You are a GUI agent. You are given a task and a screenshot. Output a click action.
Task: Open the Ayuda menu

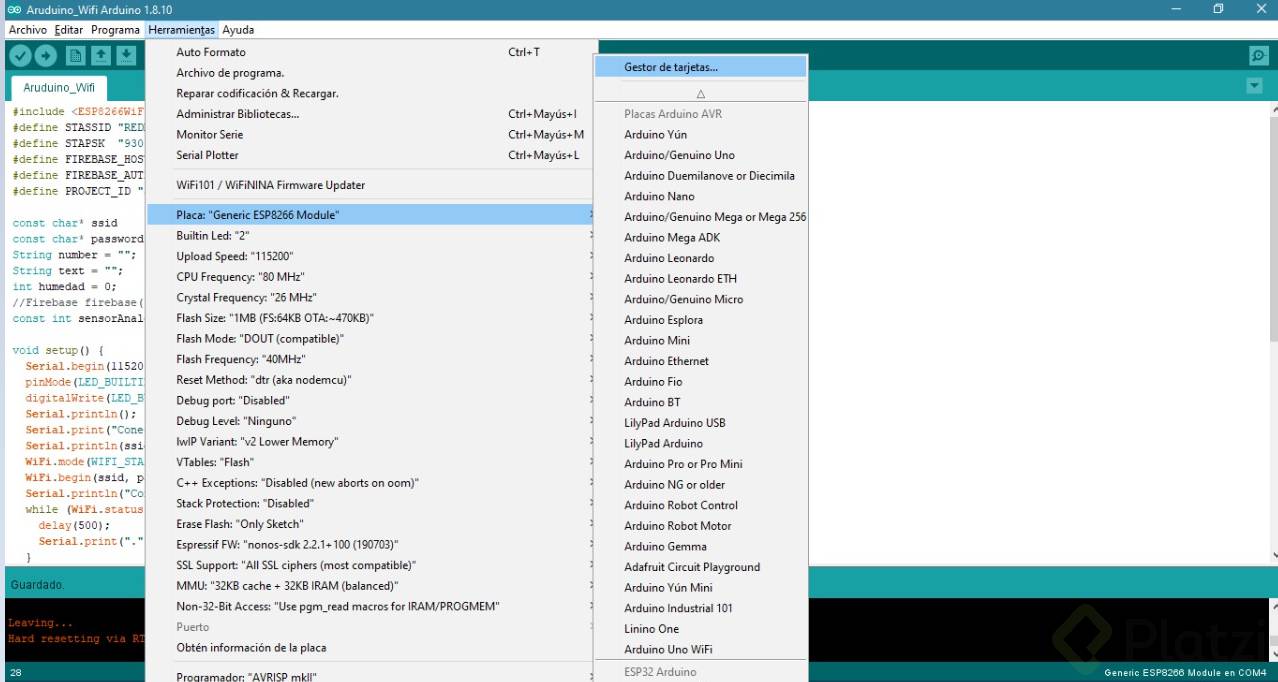pos(238,30)
